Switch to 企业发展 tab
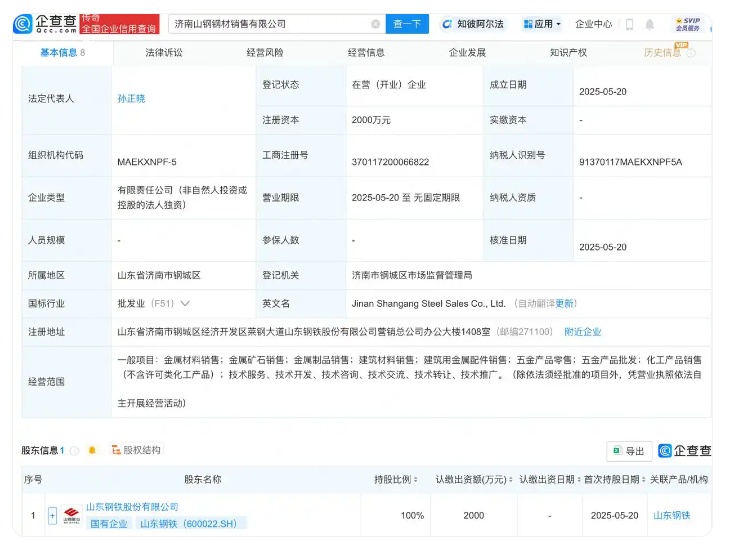This screenshot has width=729, height=546. click(x=467, y=53)
